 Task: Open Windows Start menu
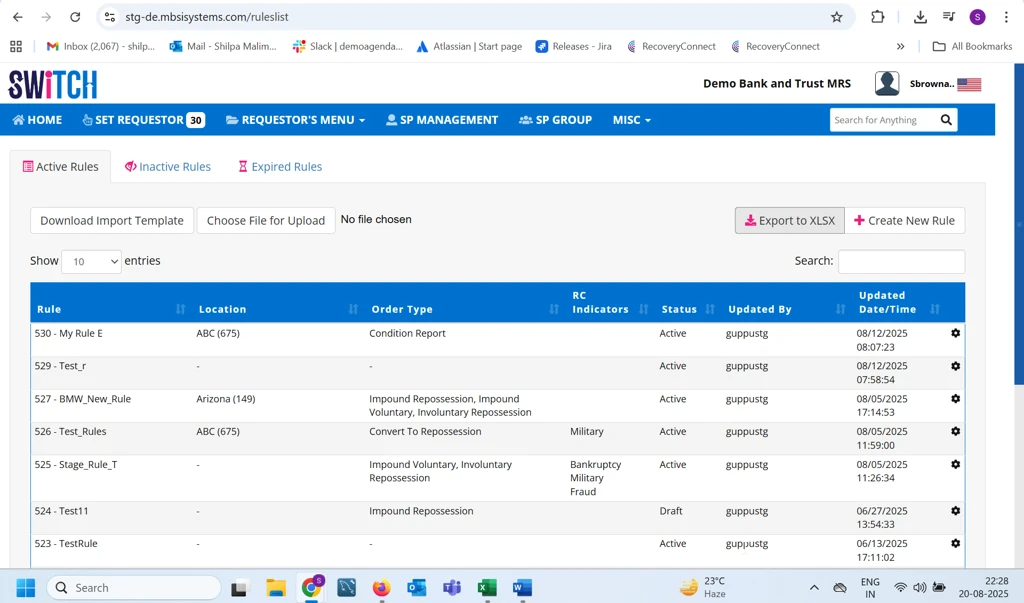pos(25,588)
